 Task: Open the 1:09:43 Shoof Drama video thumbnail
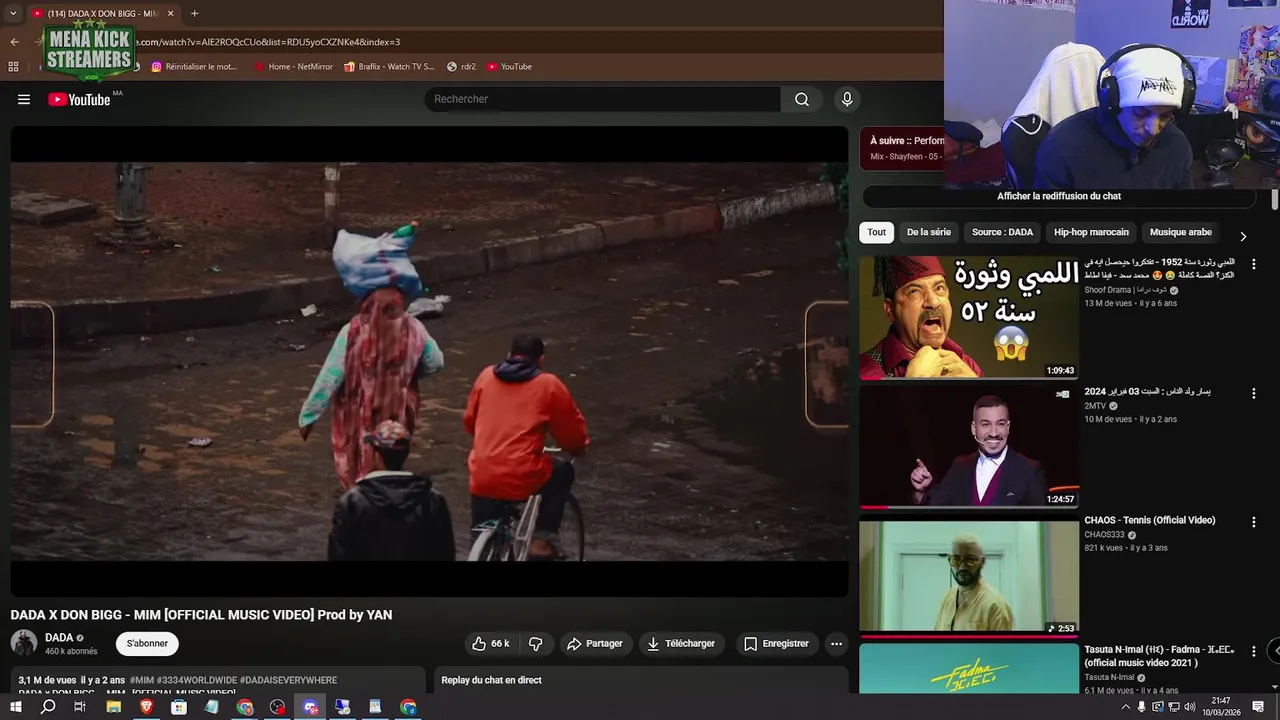[969, 318]
